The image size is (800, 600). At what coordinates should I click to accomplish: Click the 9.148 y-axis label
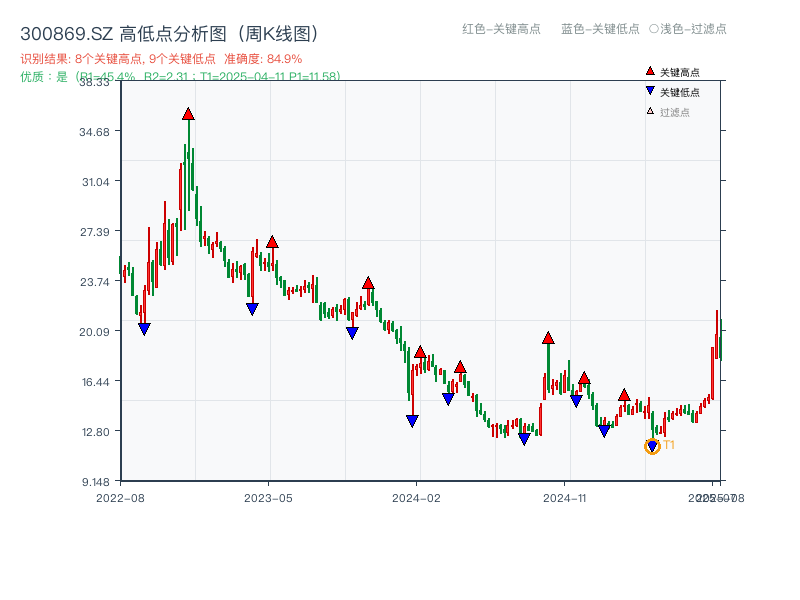[x=95, y=482]
